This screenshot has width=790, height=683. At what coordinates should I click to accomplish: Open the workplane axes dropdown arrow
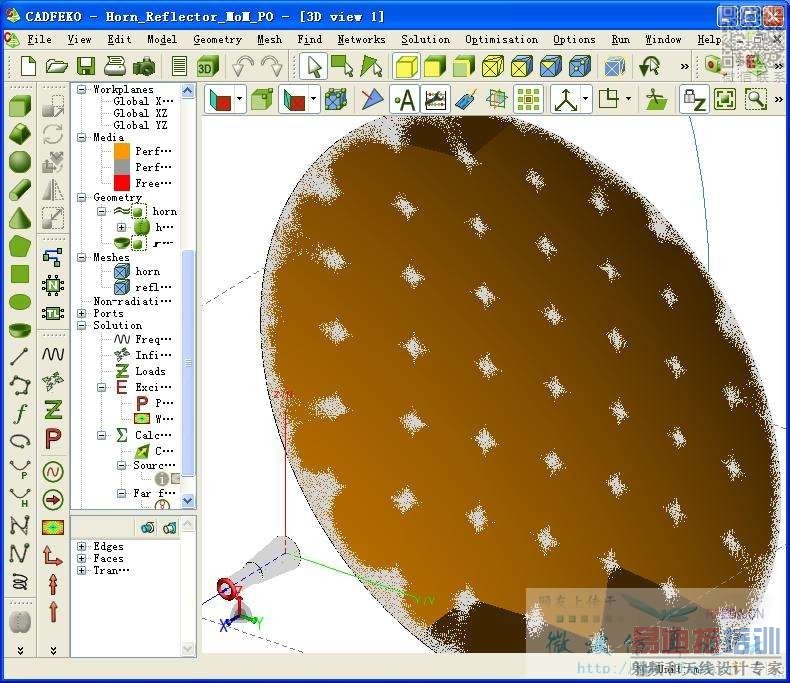(585, 99)
